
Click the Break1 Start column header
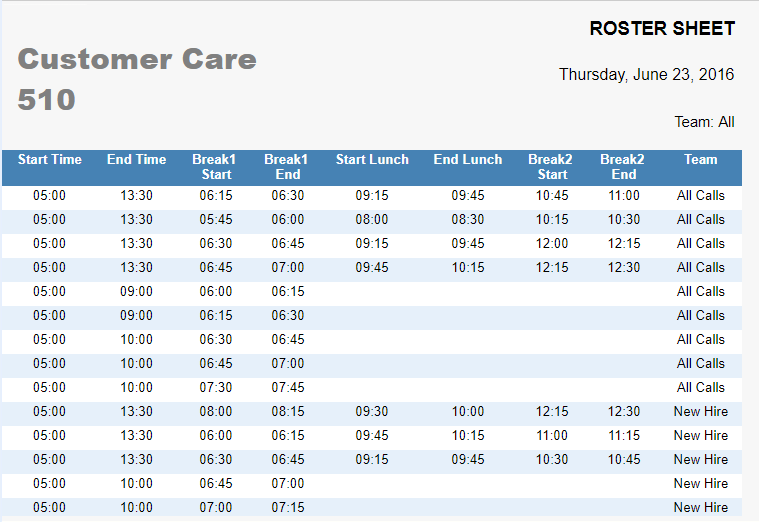click(215, 167)
